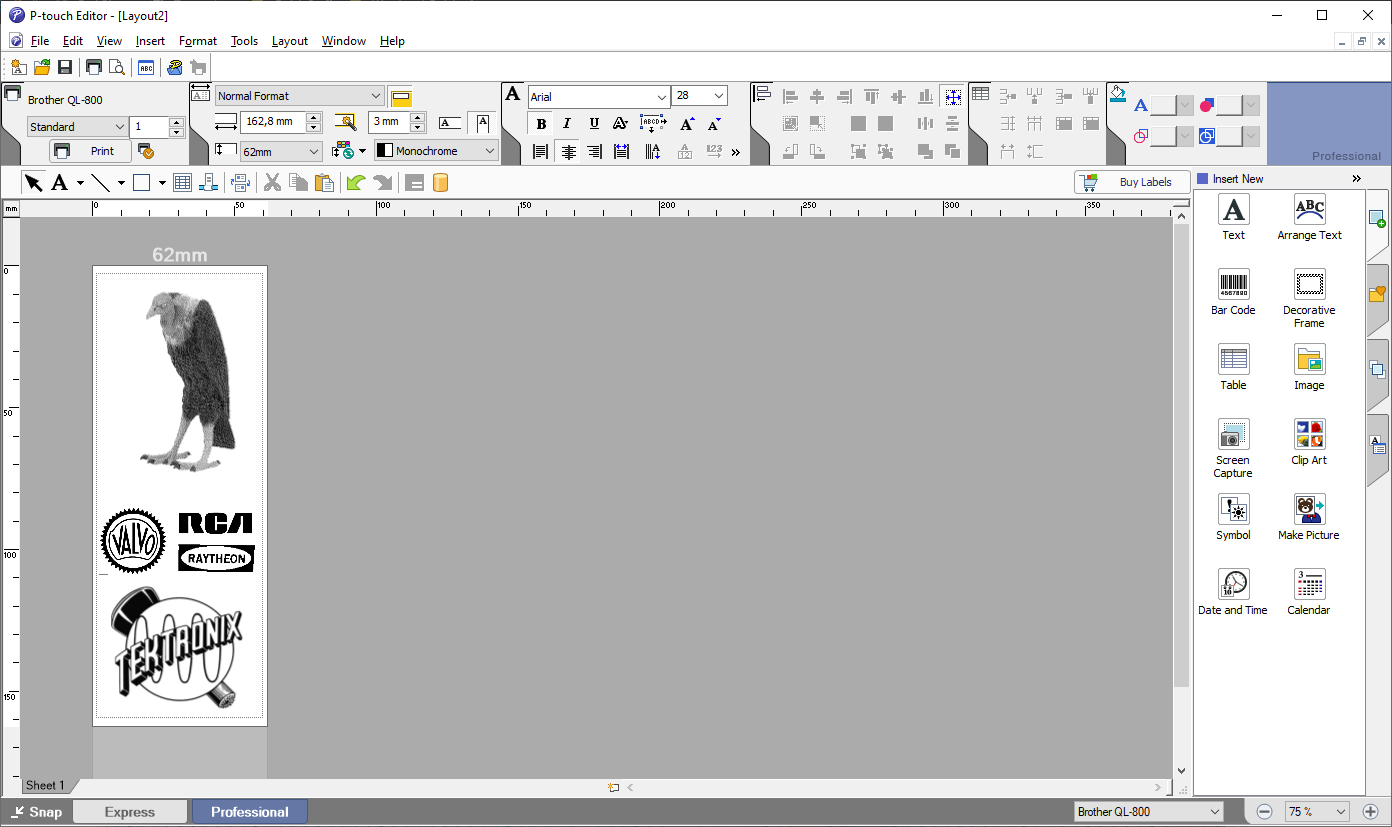The image size is (1392, 827).
Task: Insert a Bar Code object
Action: (x=1233, y=292)
